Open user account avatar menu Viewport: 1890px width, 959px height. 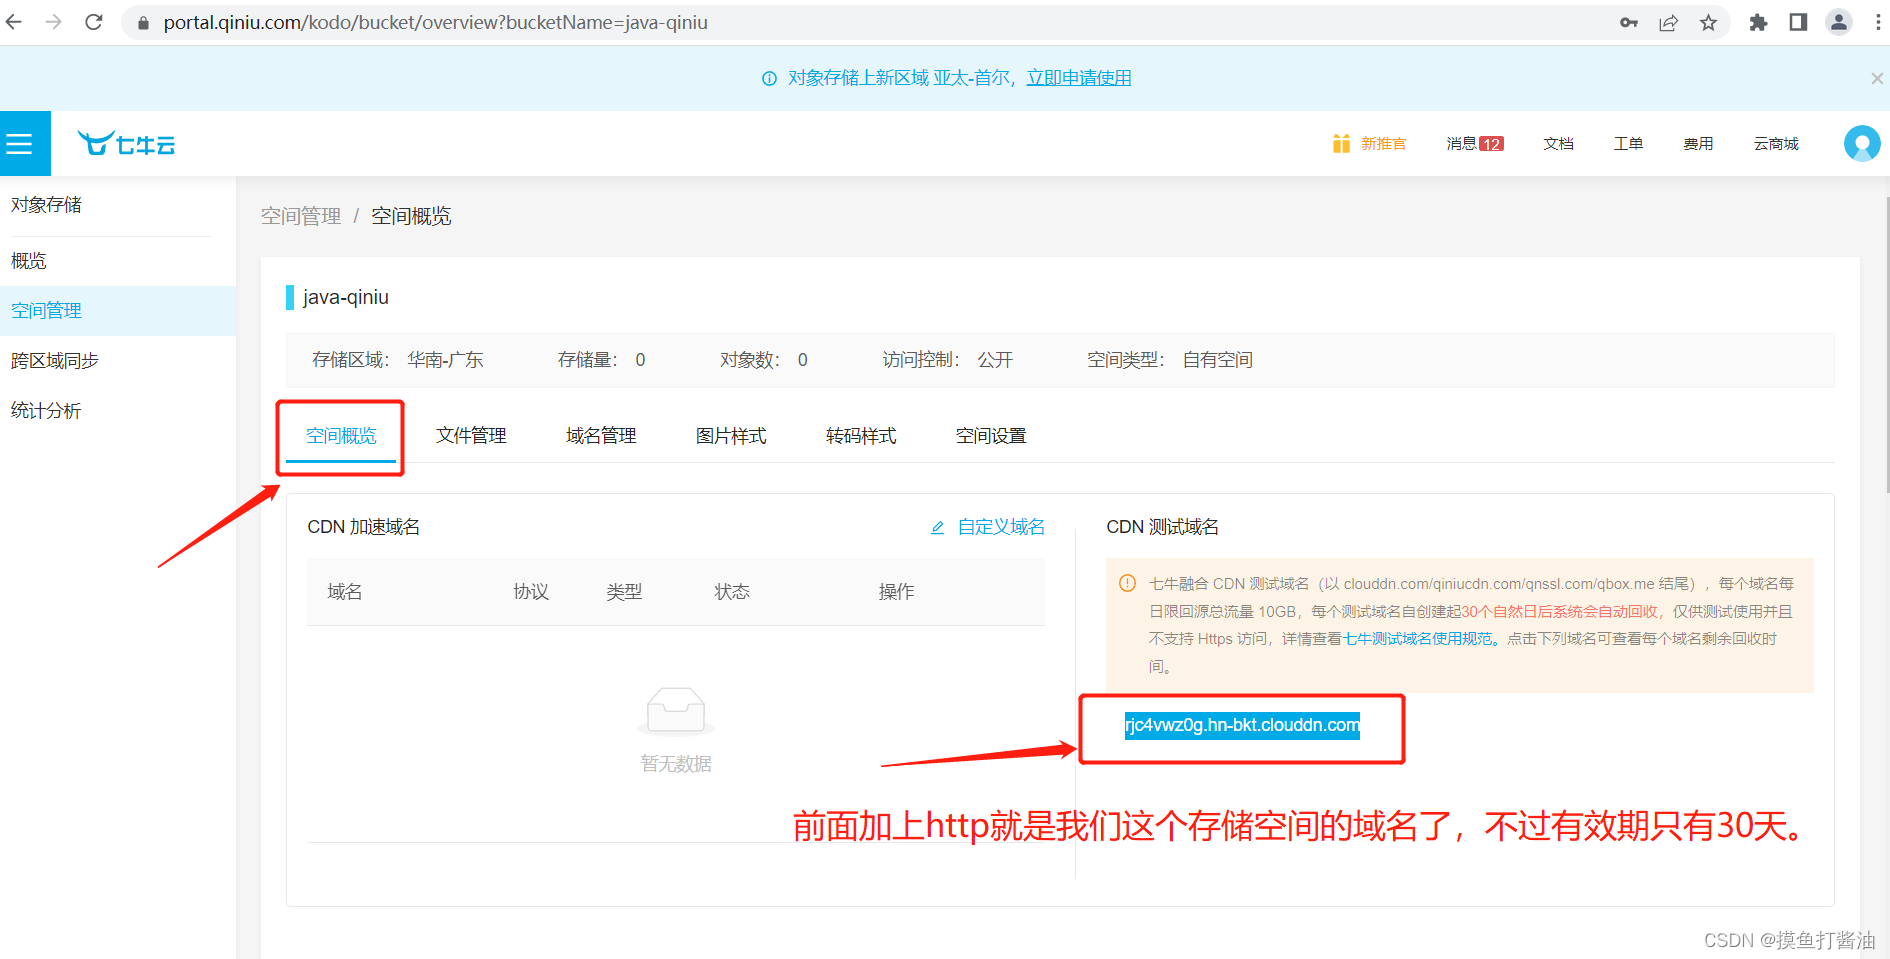[1862, 144]
